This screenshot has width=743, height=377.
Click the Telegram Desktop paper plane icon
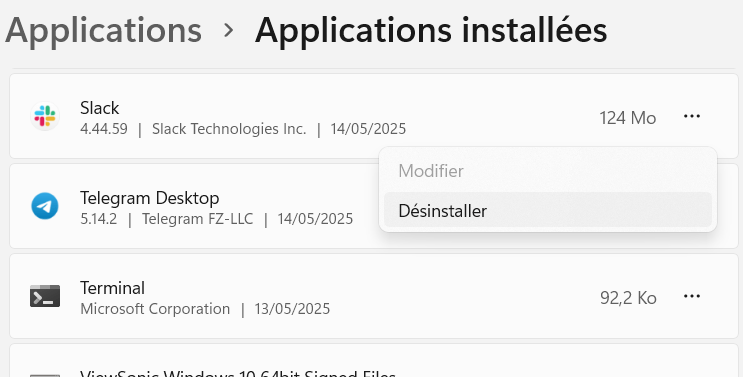pos(45,206)
